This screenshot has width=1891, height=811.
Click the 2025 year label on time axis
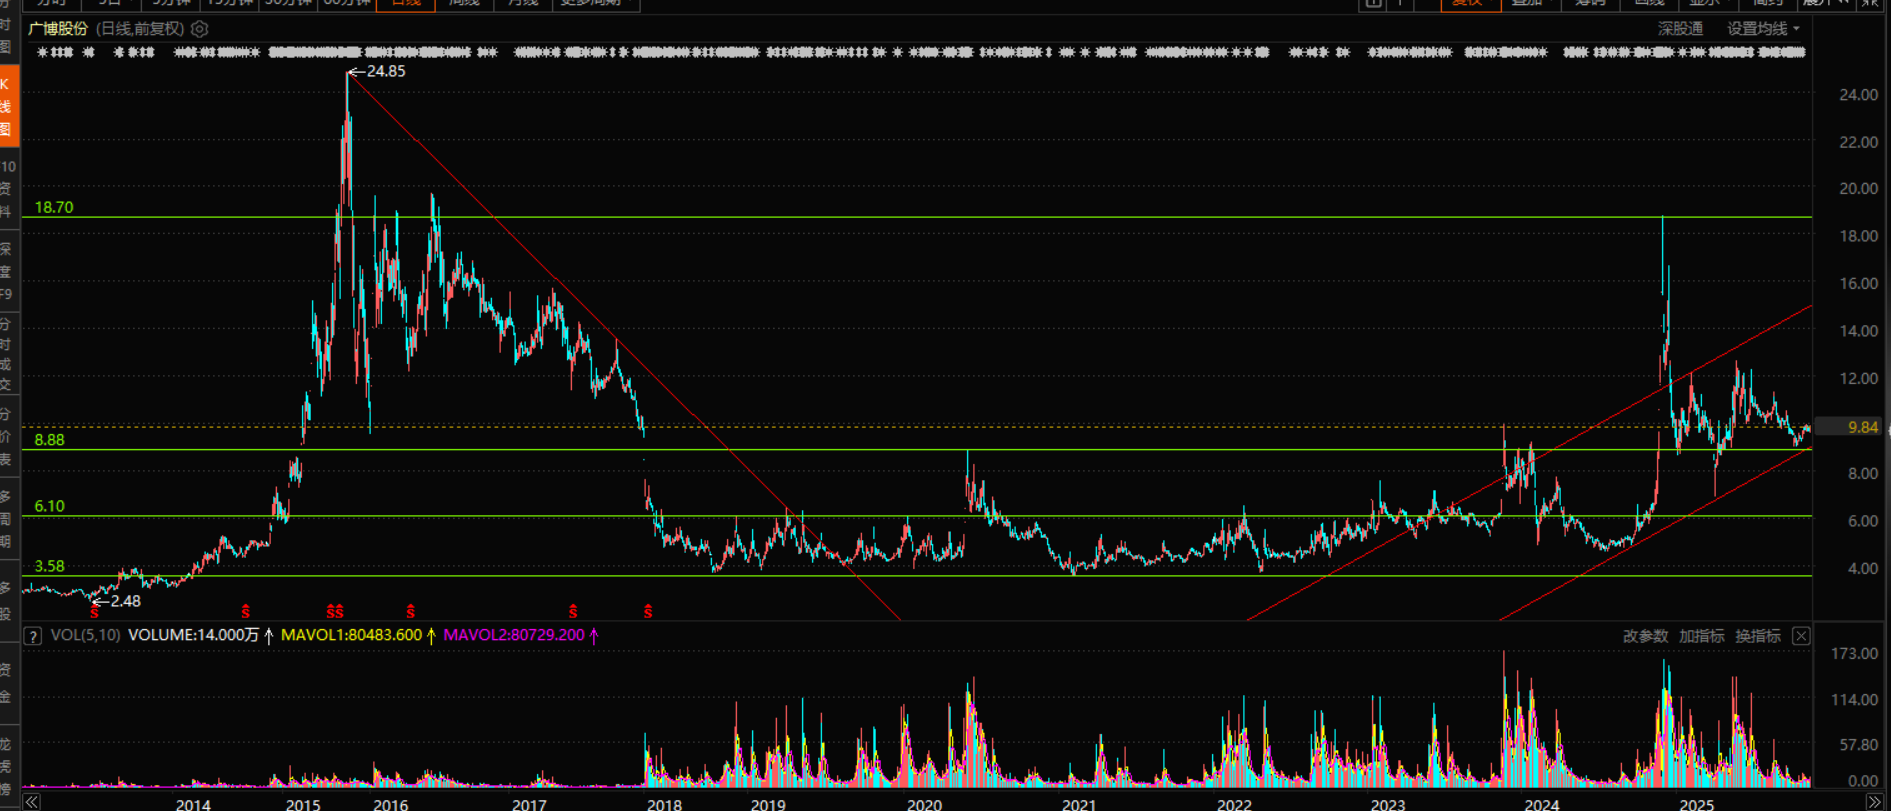coord(1697,804)
